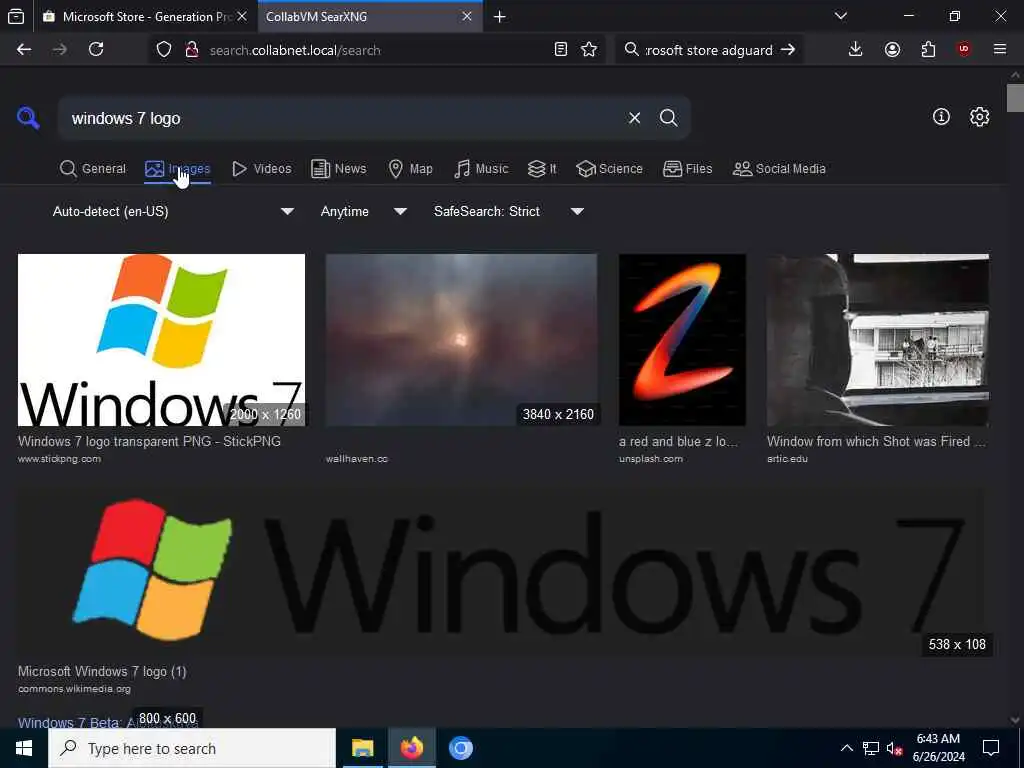Viewport: 1024px width, 768px height.
Task: Submit search with the magnifier button
Action: tap(668, 118)
